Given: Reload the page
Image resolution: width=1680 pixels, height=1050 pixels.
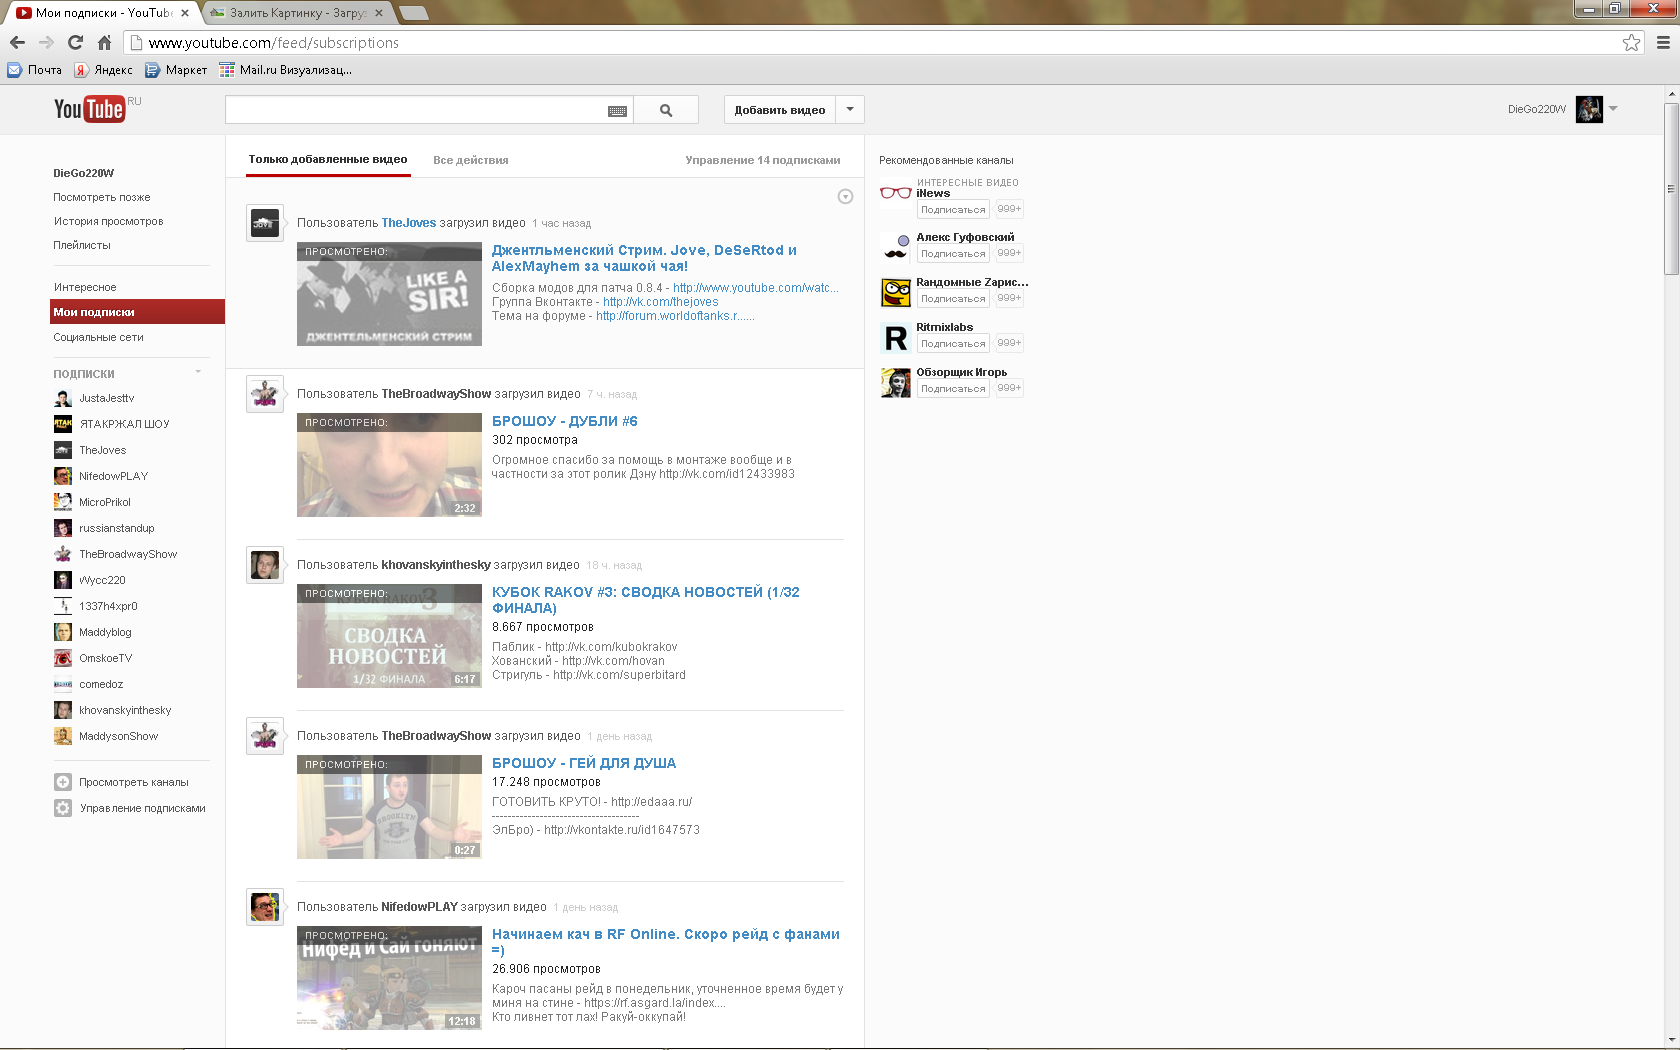Looking at the screenshot, I should tap(75, 42).
